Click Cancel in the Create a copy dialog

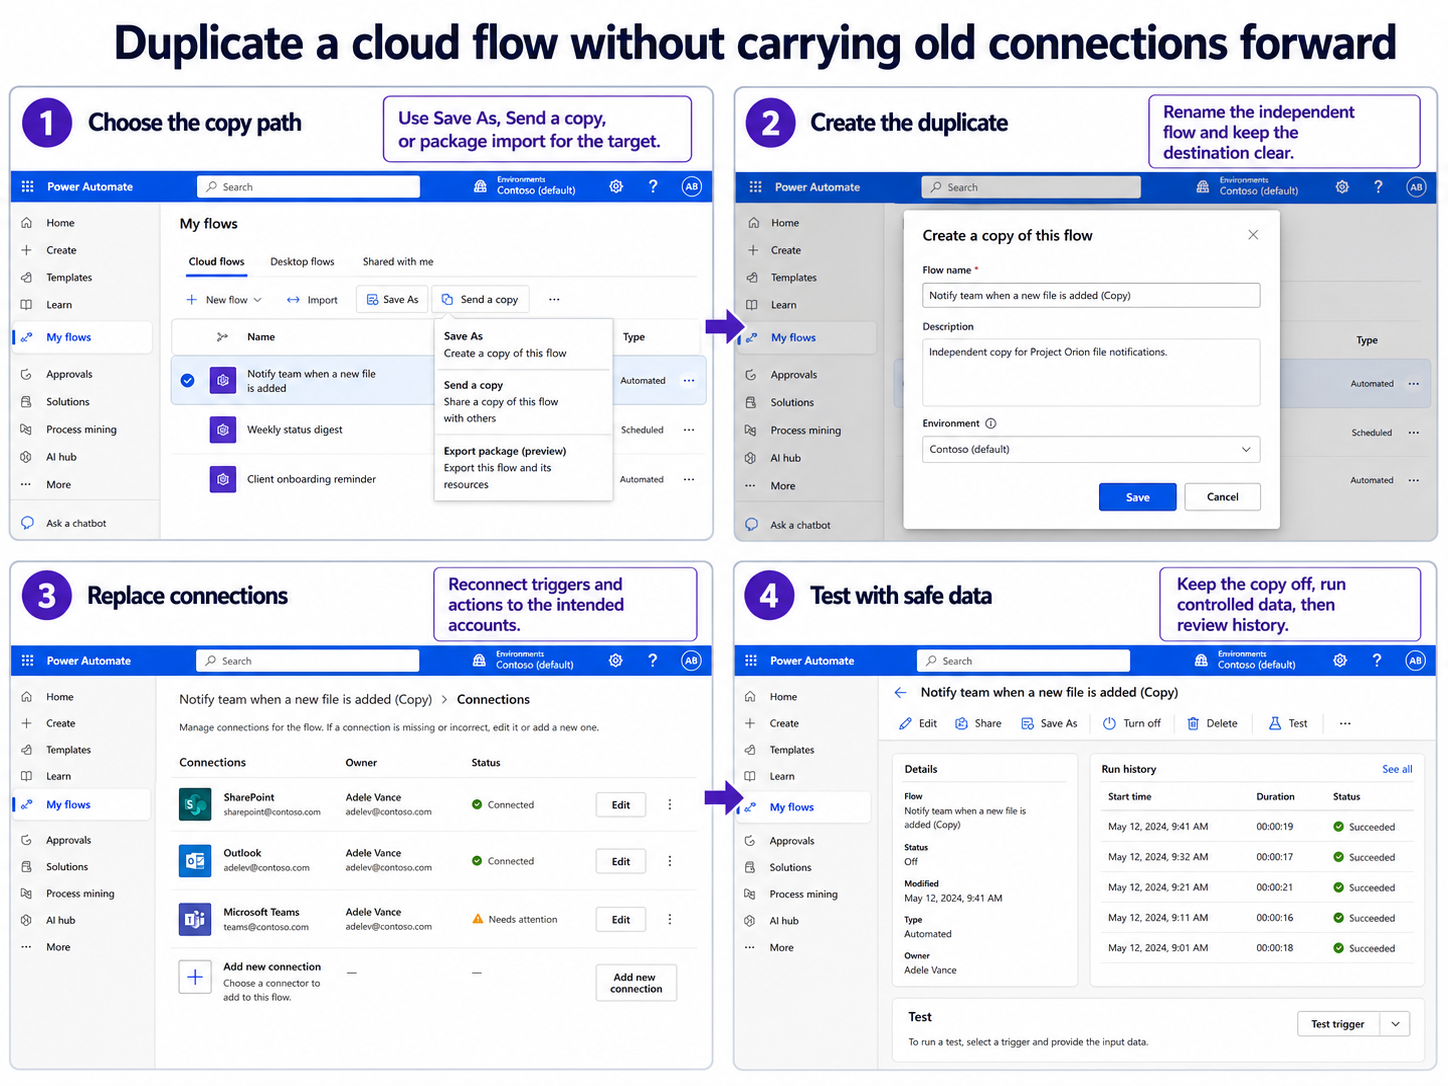tap(1222, 497)
